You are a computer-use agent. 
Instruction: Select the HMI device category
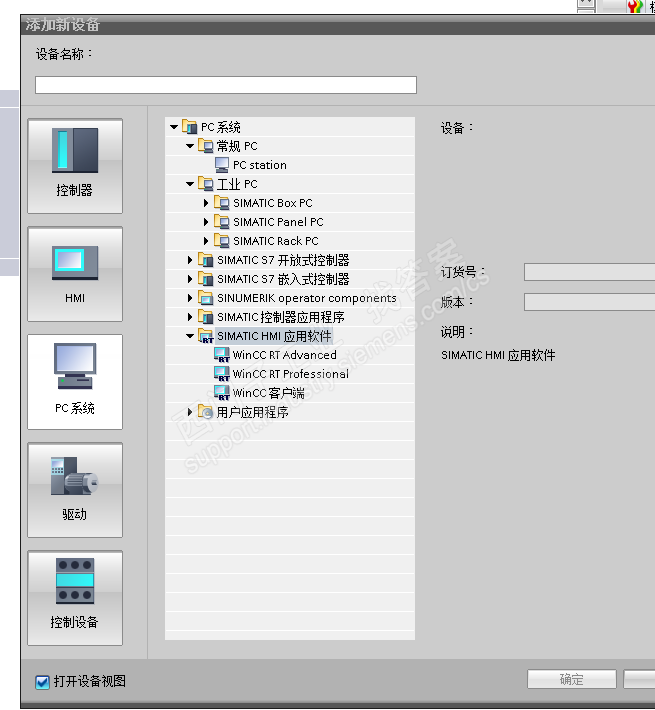(x=75, y=274)
